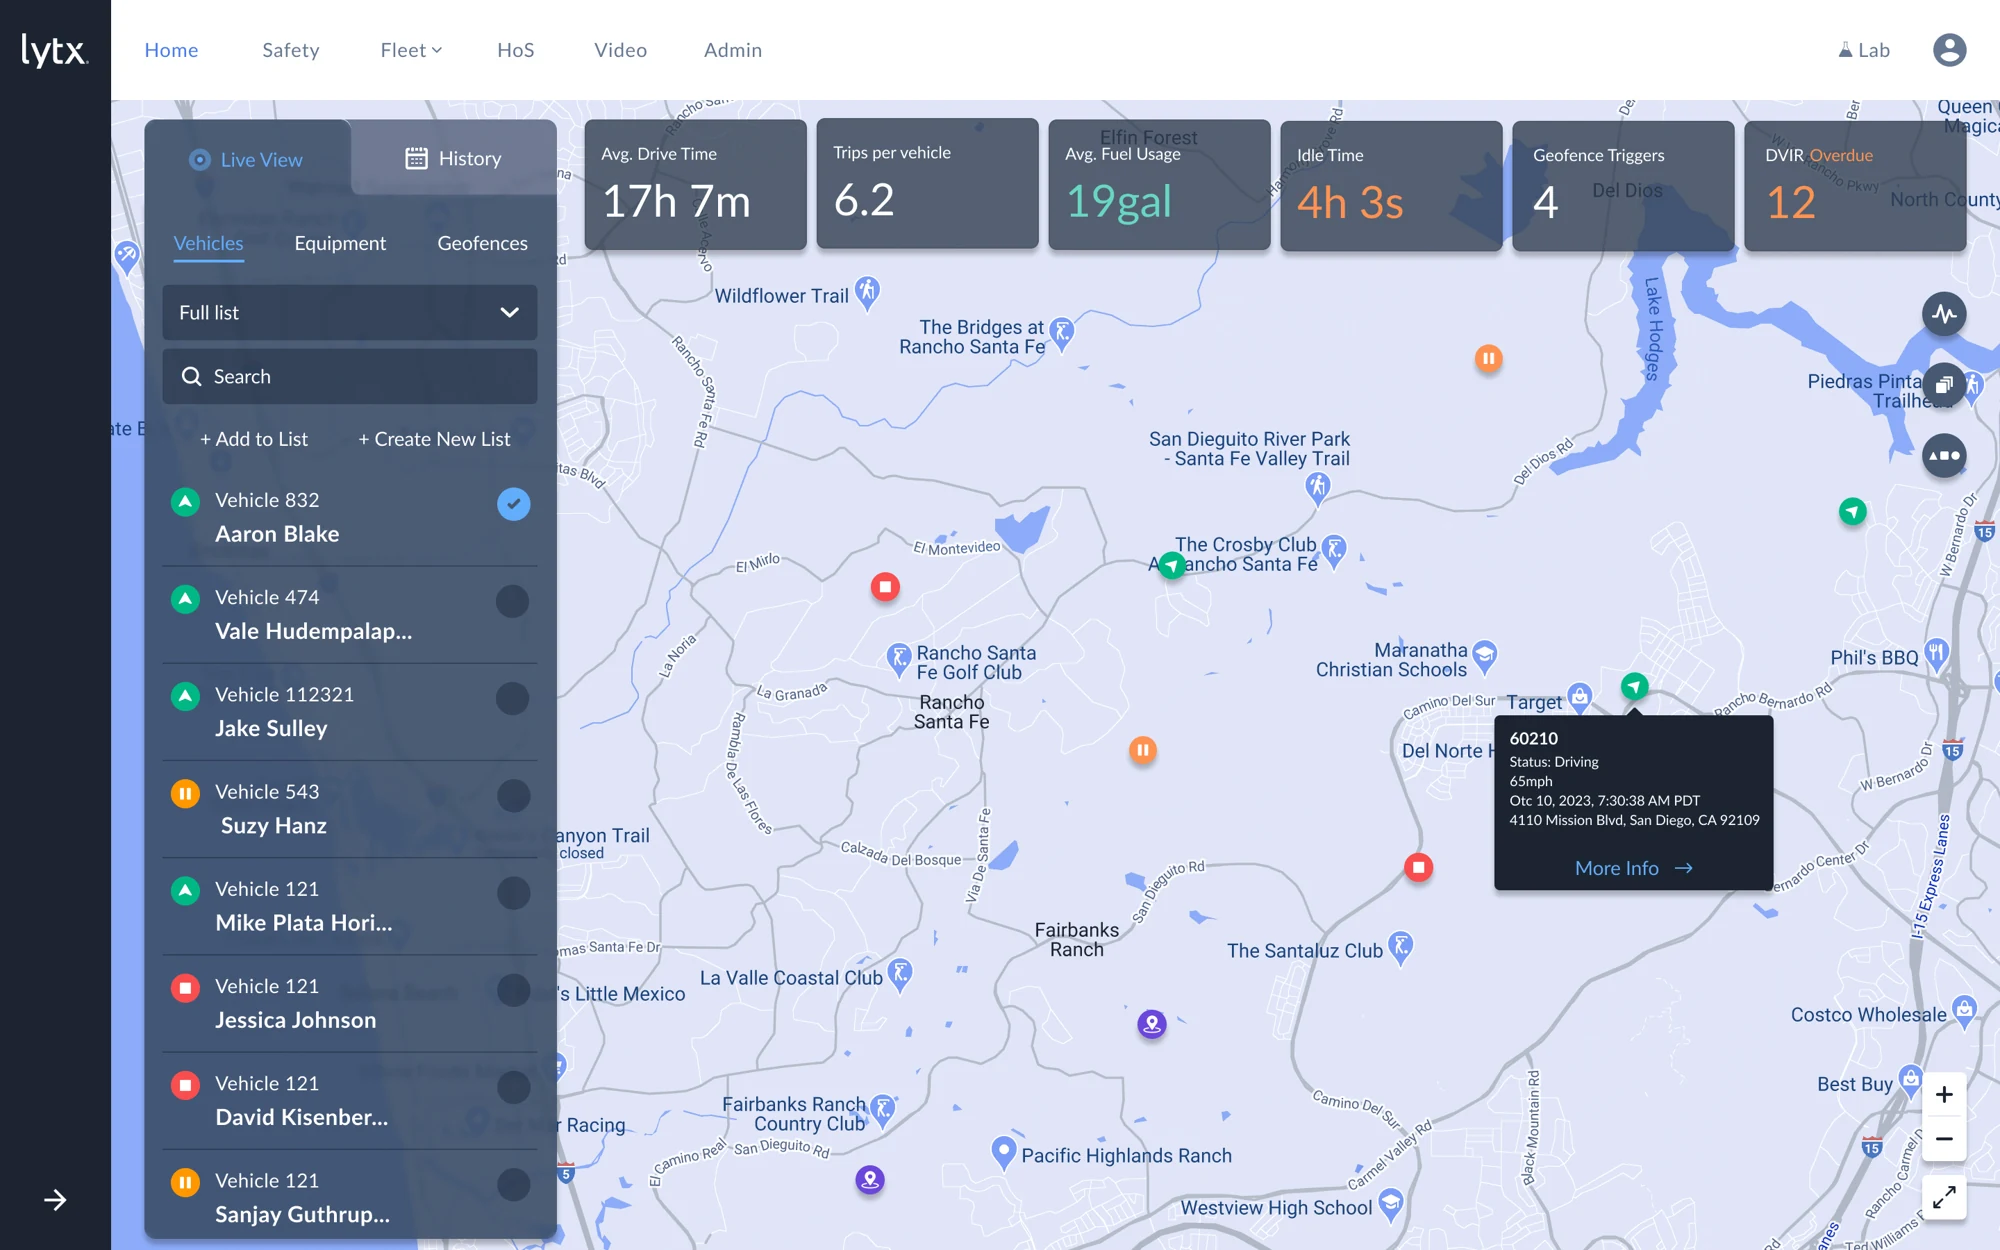Select Suzy Hanz's vehicle checkbox

click(x=513, y=796)
